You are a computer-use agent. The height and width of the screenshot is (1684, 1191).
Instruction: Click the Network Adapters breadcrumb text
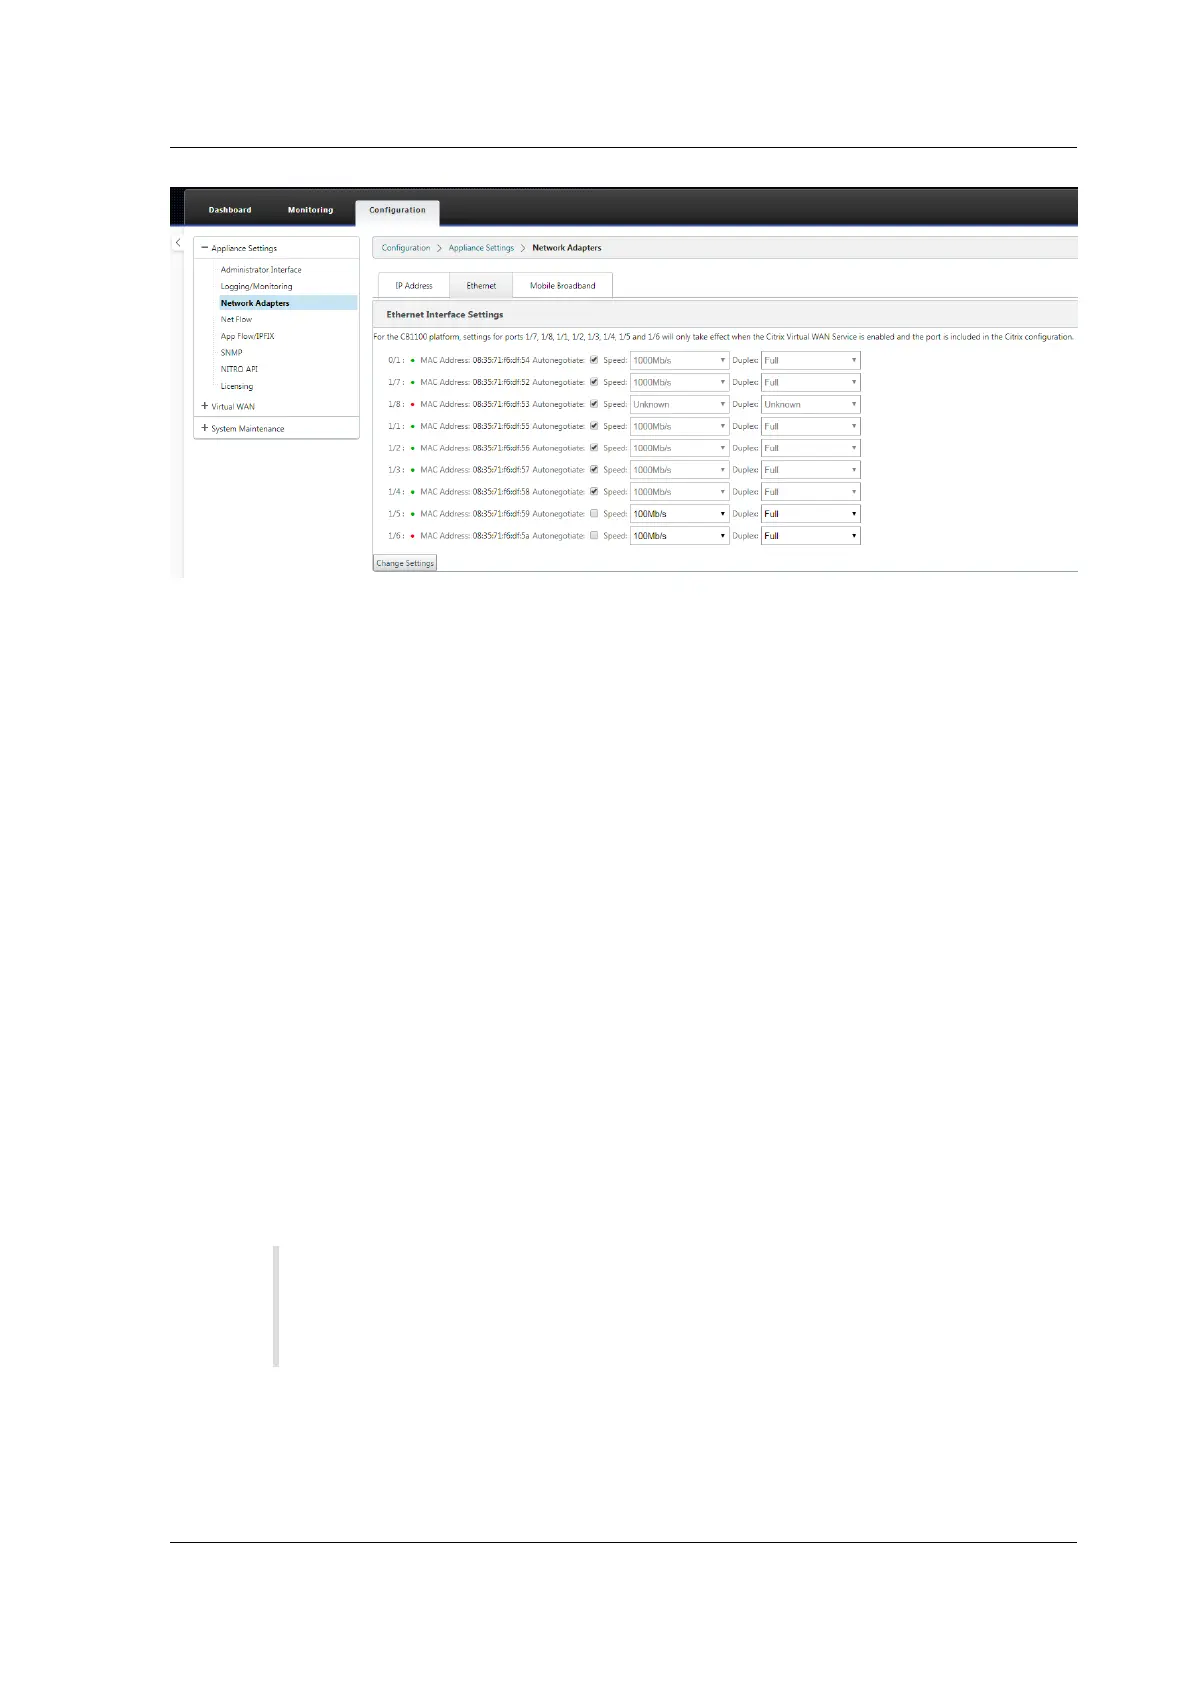pyautogui.click(x=567, y=248)
